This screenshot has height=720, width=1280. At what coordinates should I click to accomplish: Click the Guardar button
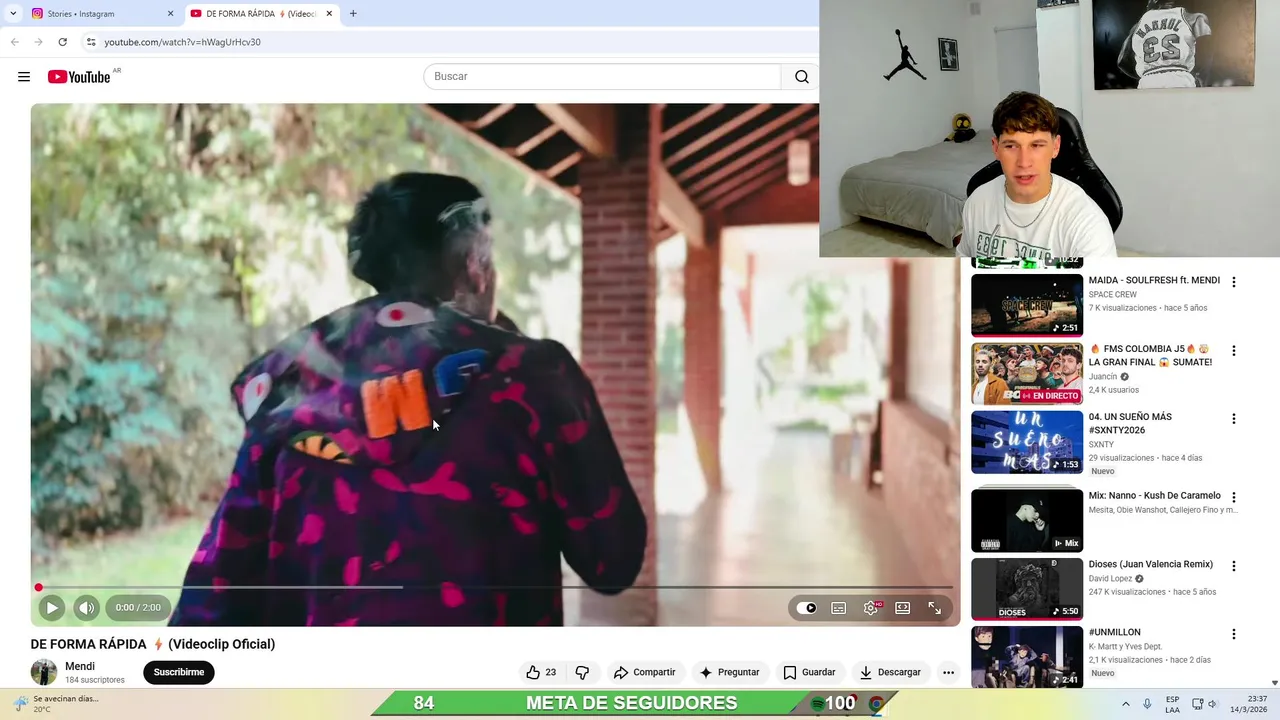point(809,672)
